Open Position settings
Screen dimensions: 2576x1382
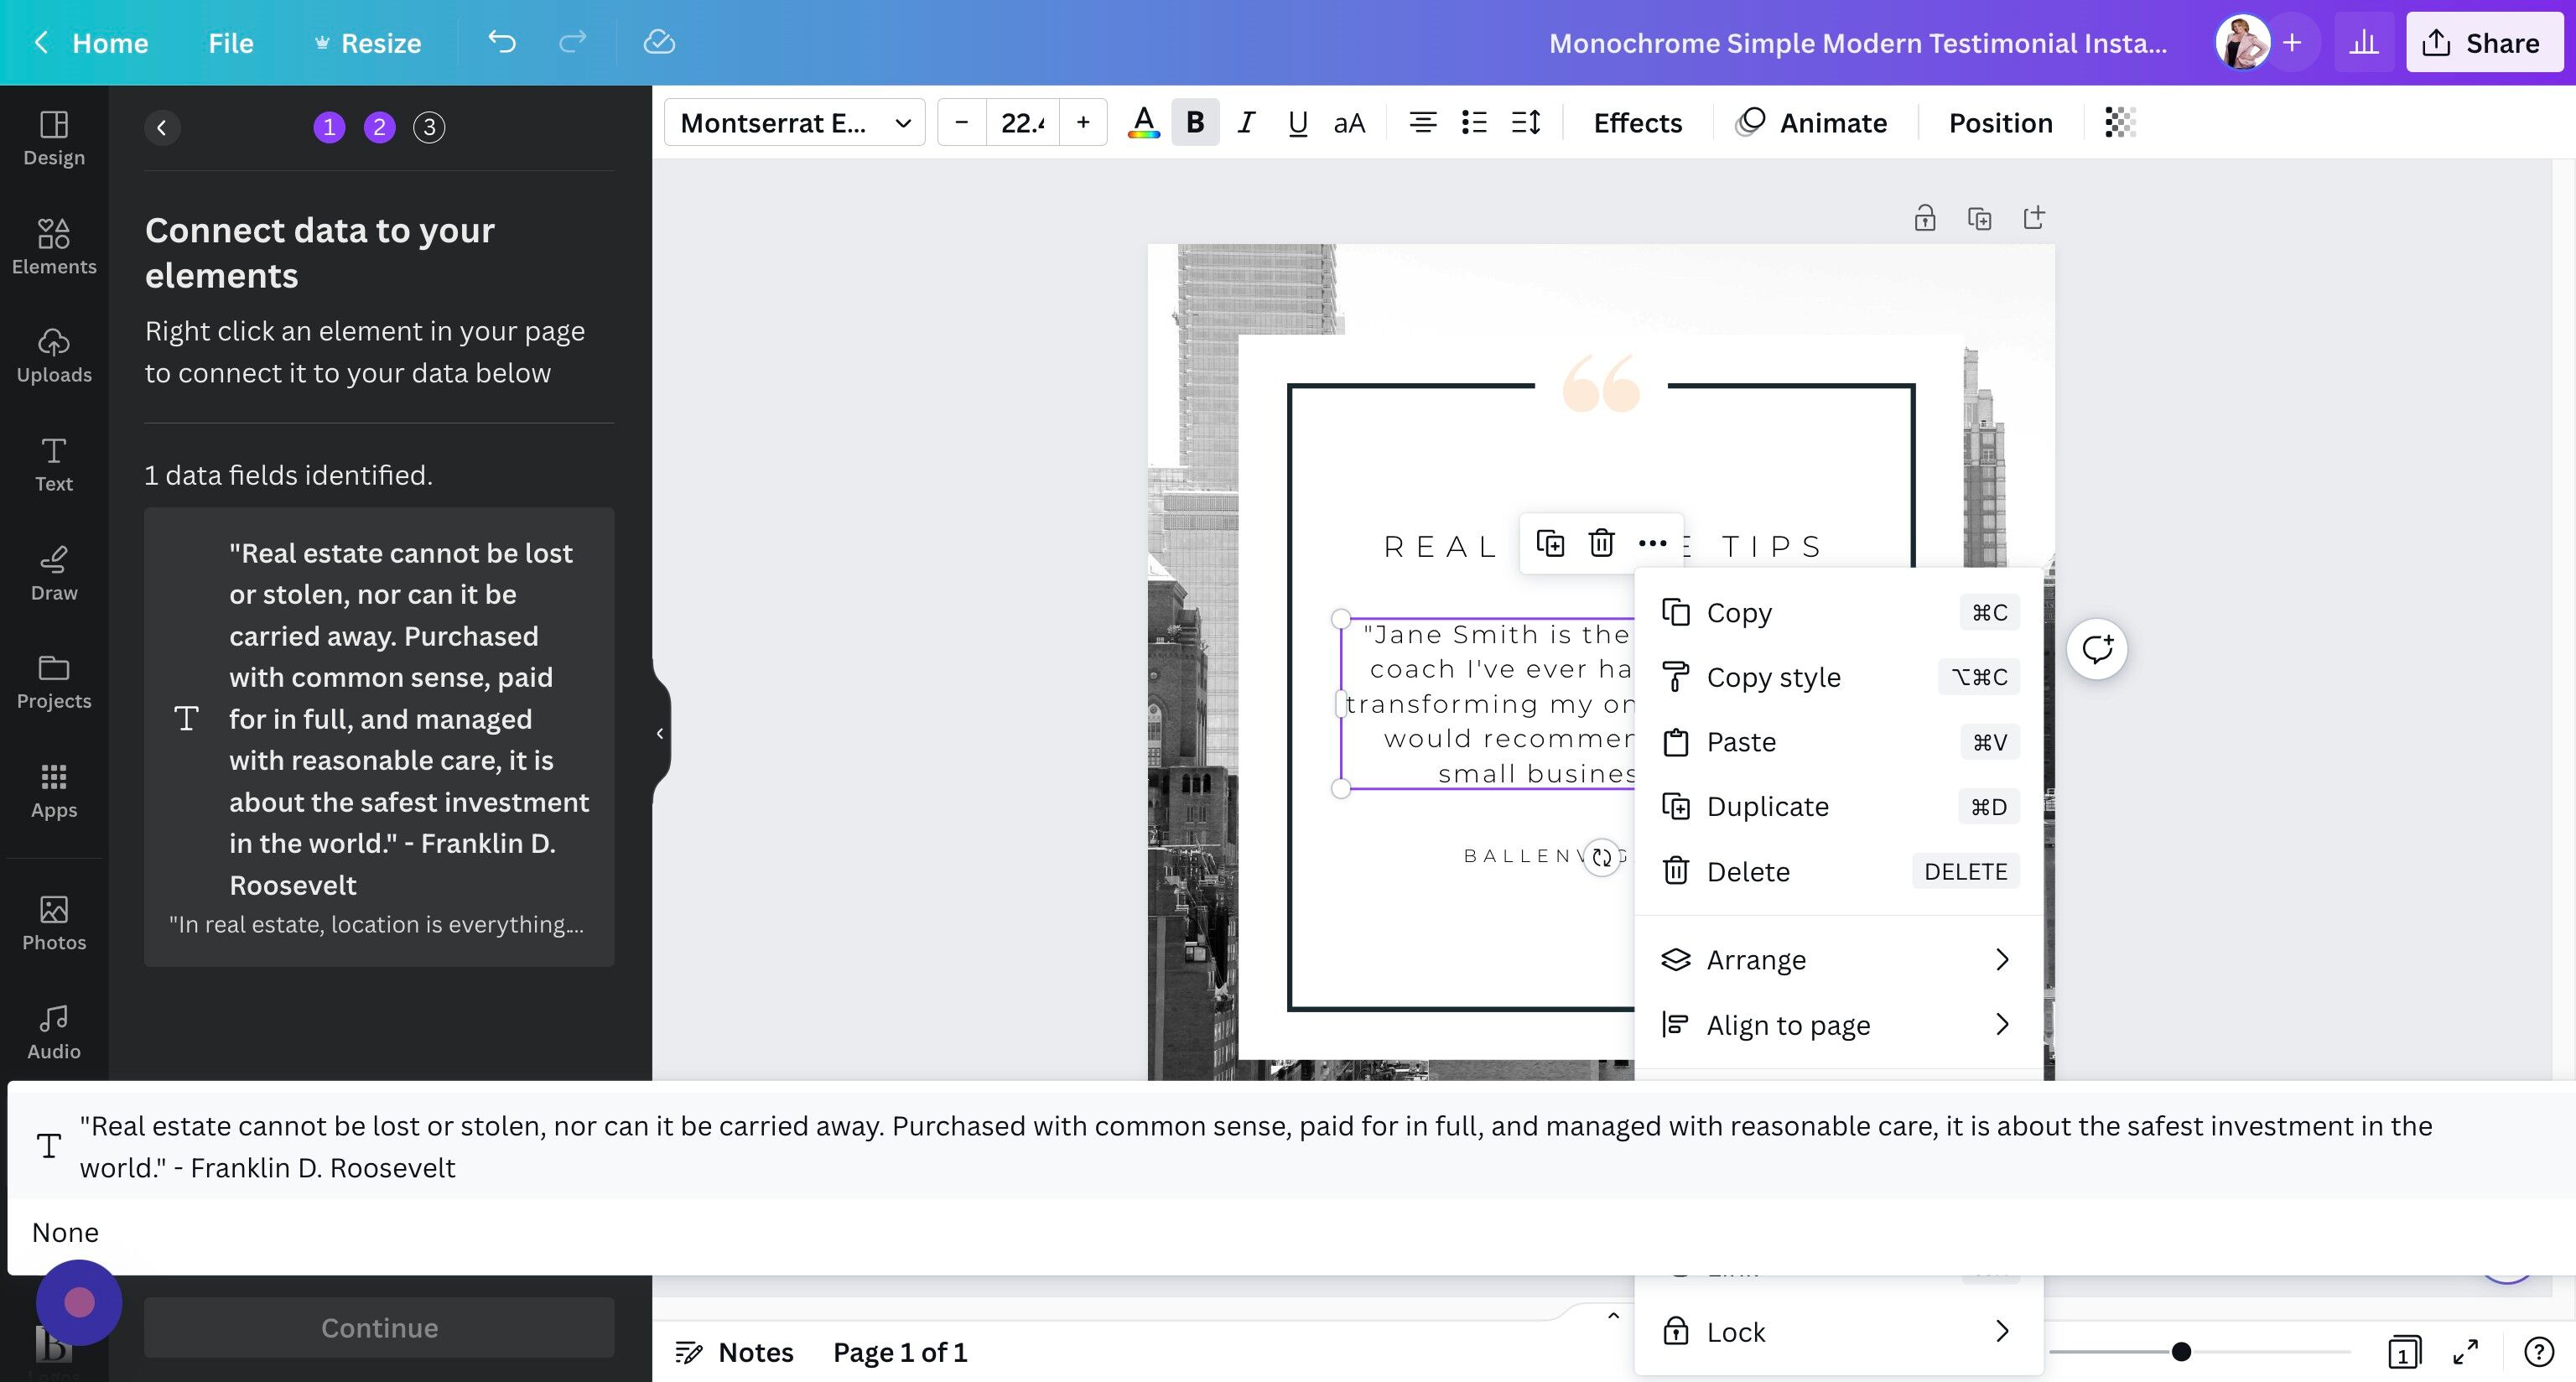pyautogui.click(x=2000, y=122)
